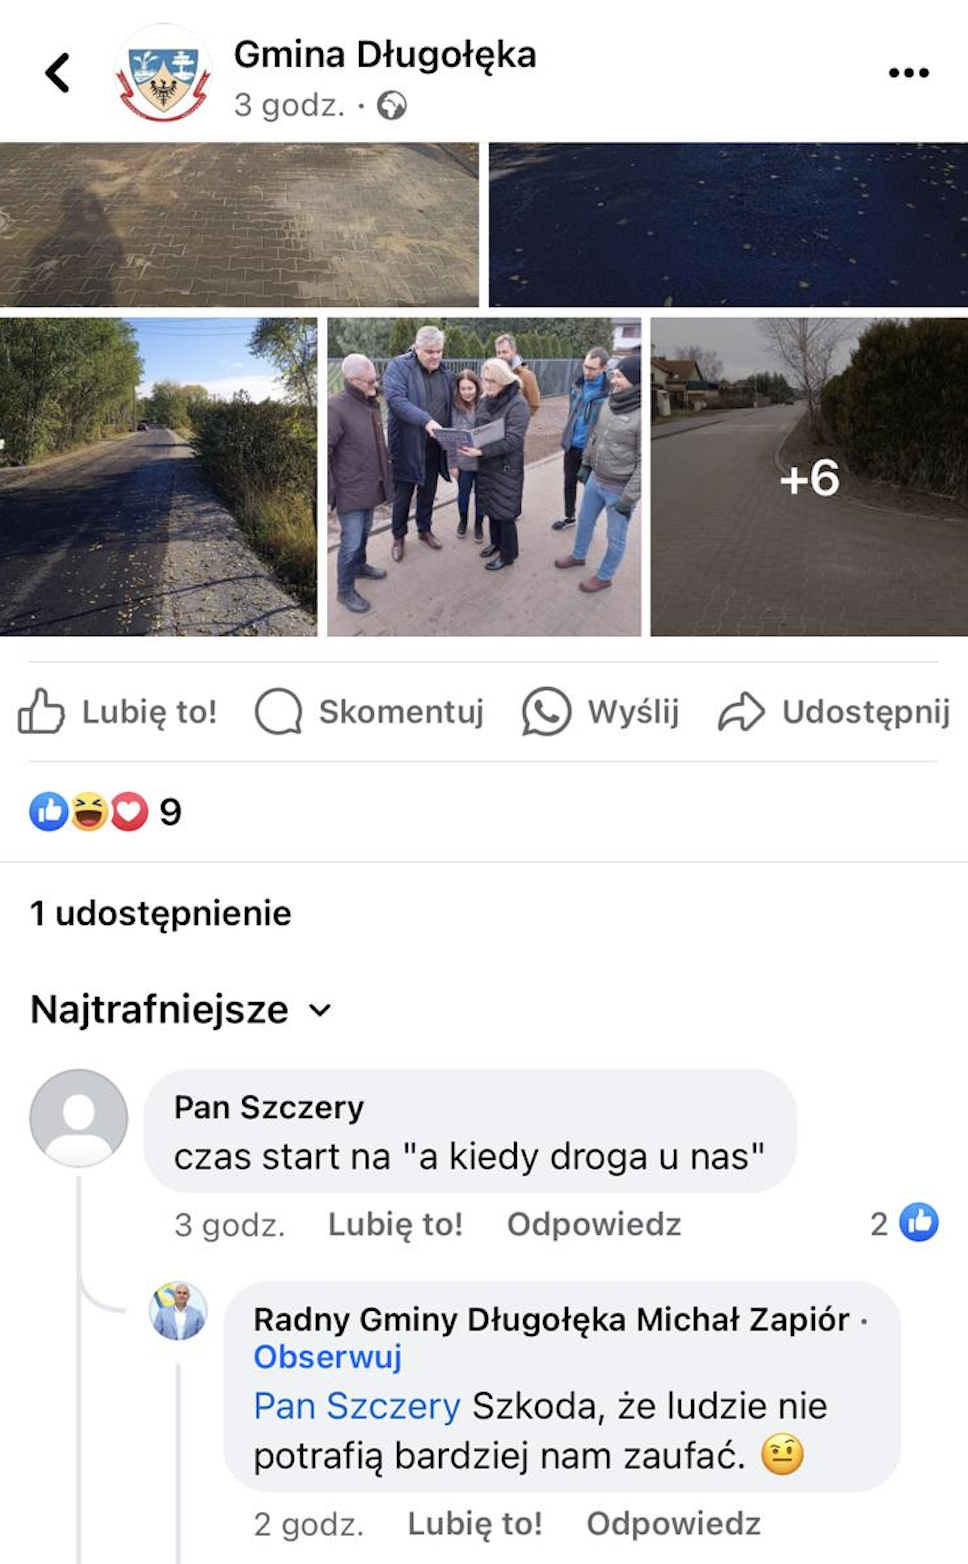
Task: Follow Michał Zapiór via Obserwuj link
Action: pos(327,1357)
